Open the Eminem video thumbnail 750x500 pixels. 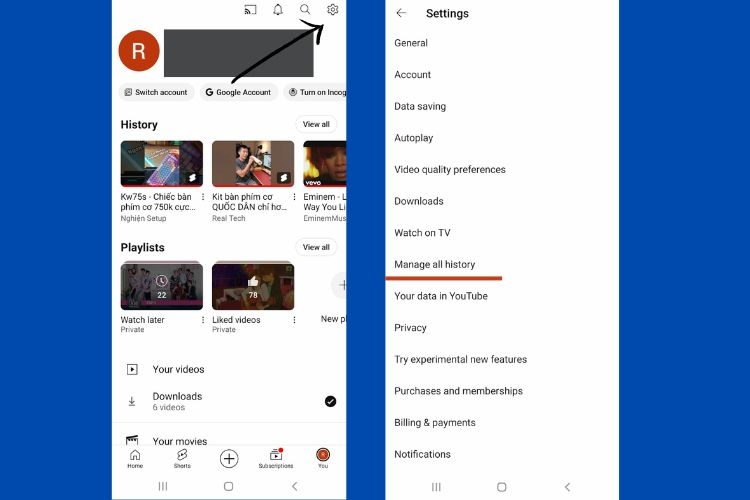[325, 164]
